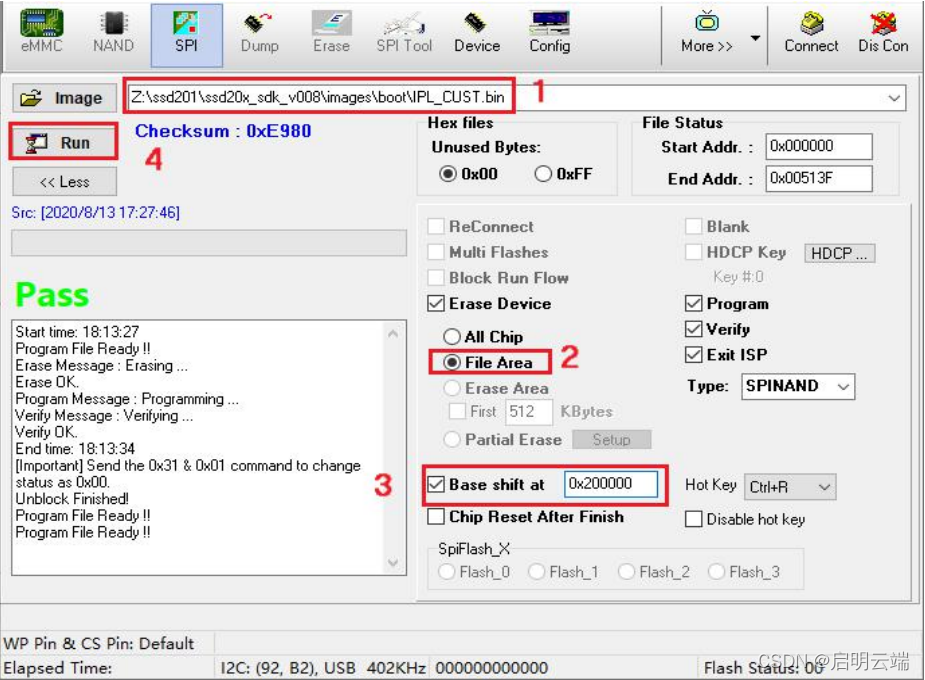Click the Start Addr. field
Viewport: 925px width, 680px height.
(x=819, y=146)
